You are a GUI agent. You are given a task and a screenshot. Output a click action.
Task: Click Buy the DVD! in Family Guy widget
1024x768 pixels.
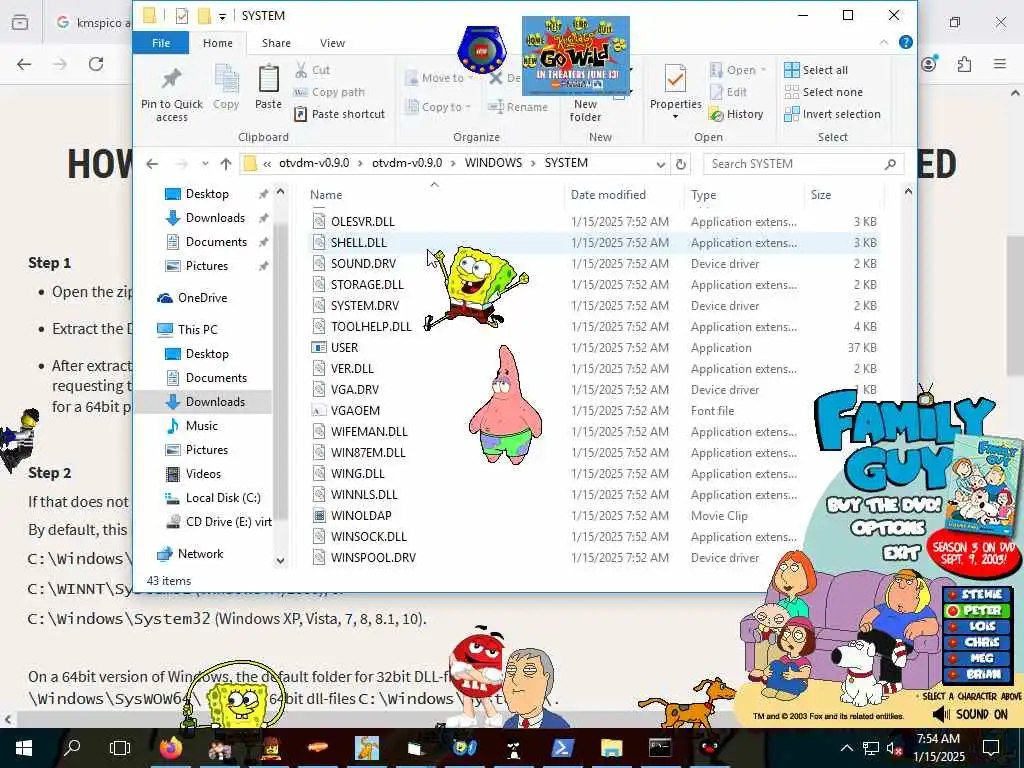click(884, 505)
